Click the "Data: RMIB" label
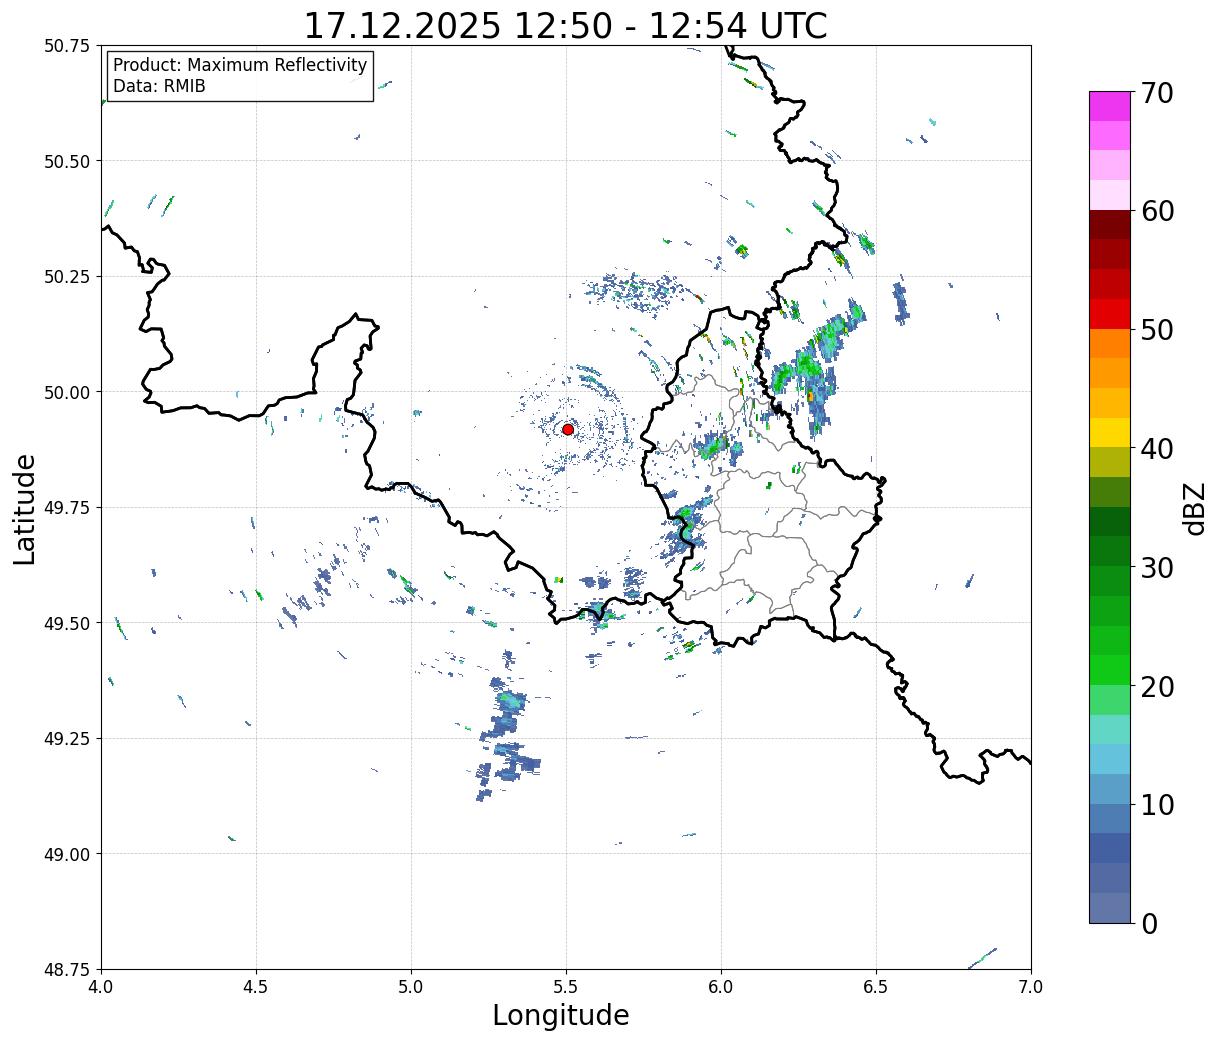This screenshot has height=1040, width=1219. pos(159,86)
